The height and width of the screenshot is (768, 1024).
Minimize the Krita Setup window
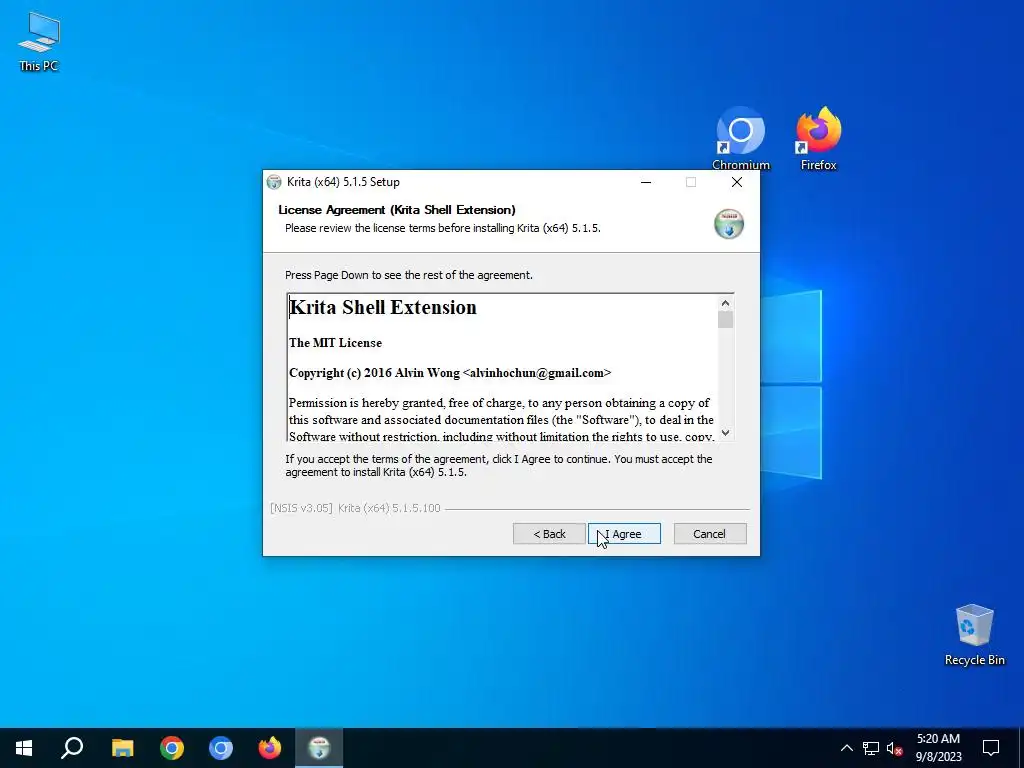point(646,182)
